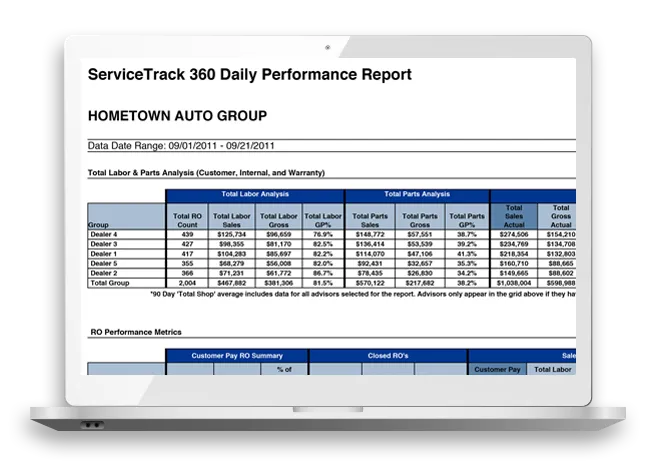The image size is (650, 469).
Task: Click labor sales value $68,279
Action: click(x=232, y=263)
